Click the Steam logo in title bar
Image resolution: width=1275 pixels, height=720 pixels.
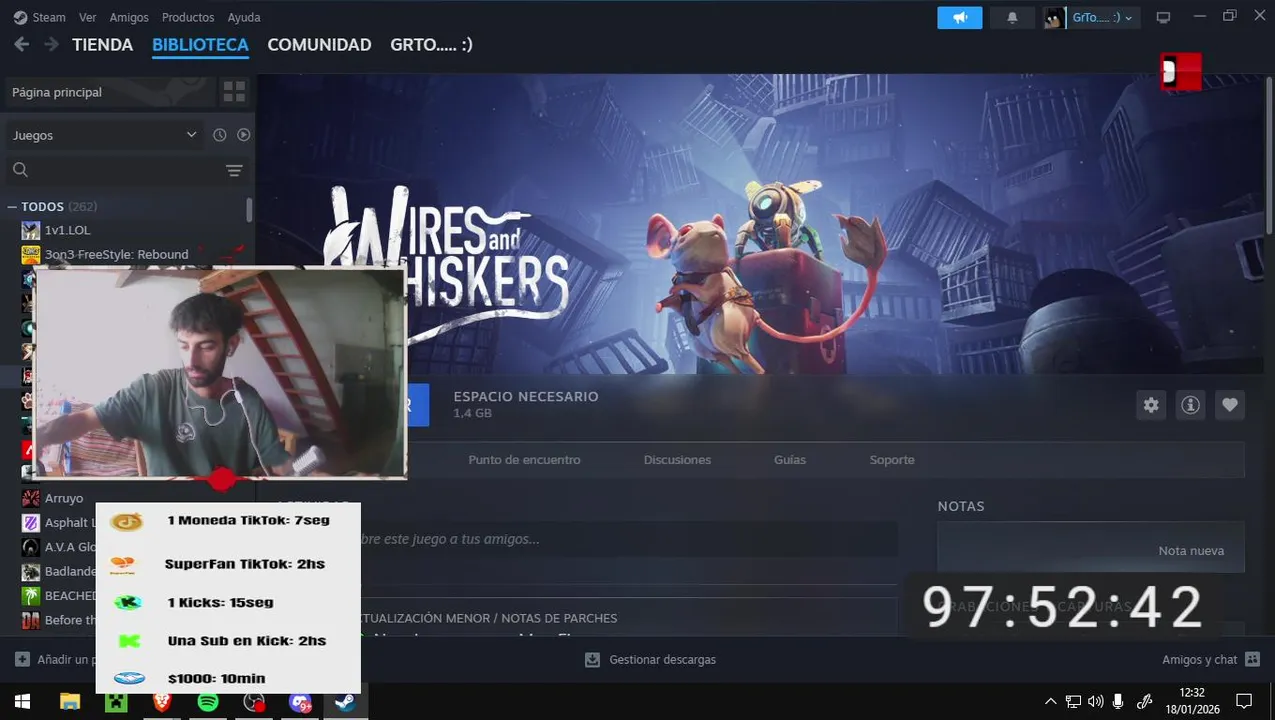(20, 17)
